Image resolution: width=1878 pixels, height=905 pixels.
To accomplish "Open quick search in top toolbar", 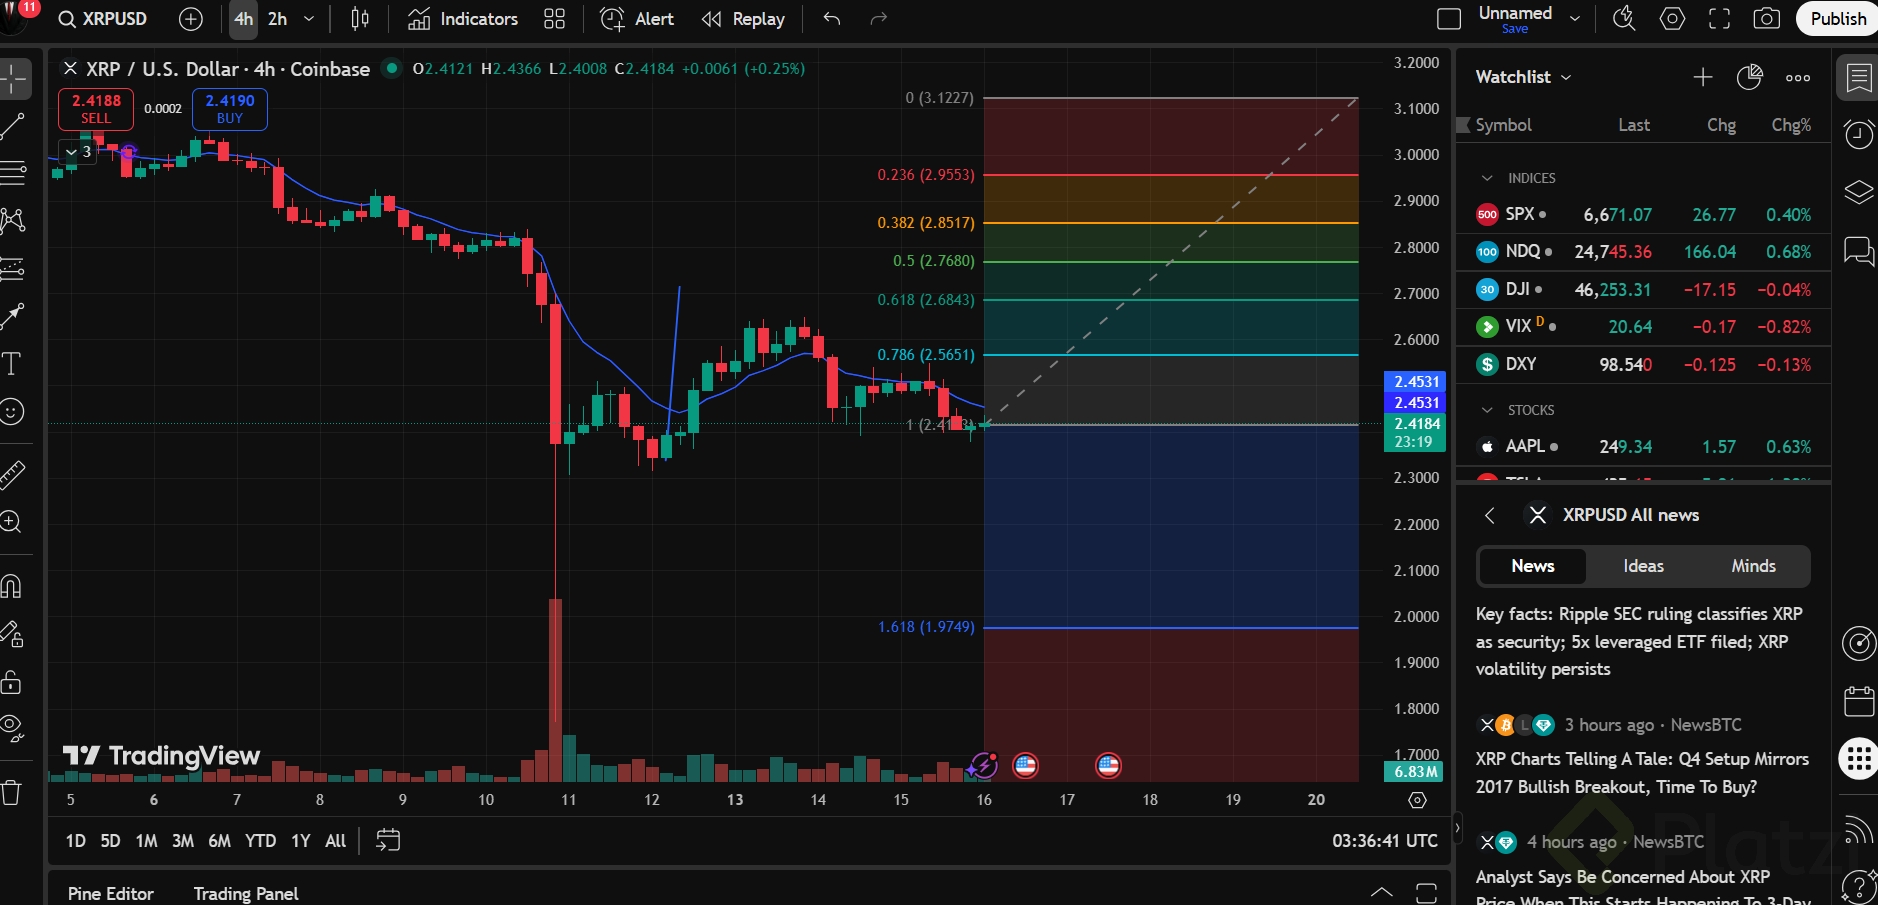I will click(1624, 19).
